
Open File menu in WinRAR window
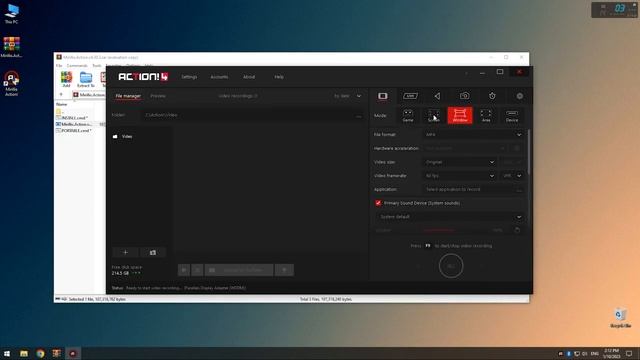(x=59, y=65)
